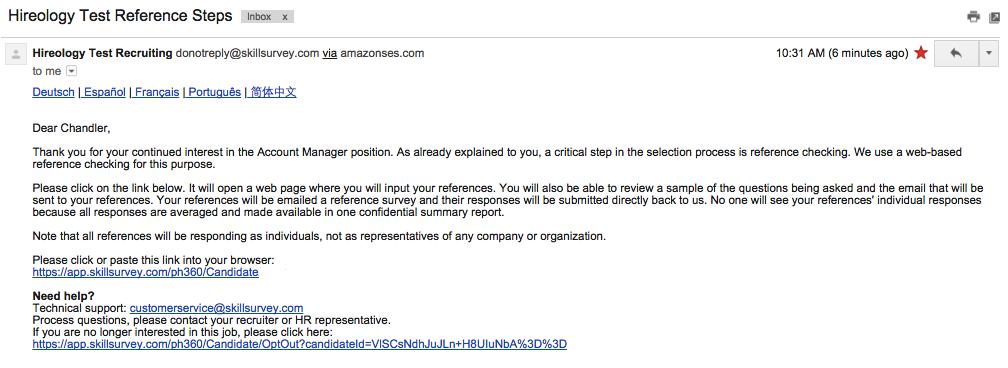Viewport: 1008px width, 368px height.
Task: Switch language to Français
Action: point(157,93)
